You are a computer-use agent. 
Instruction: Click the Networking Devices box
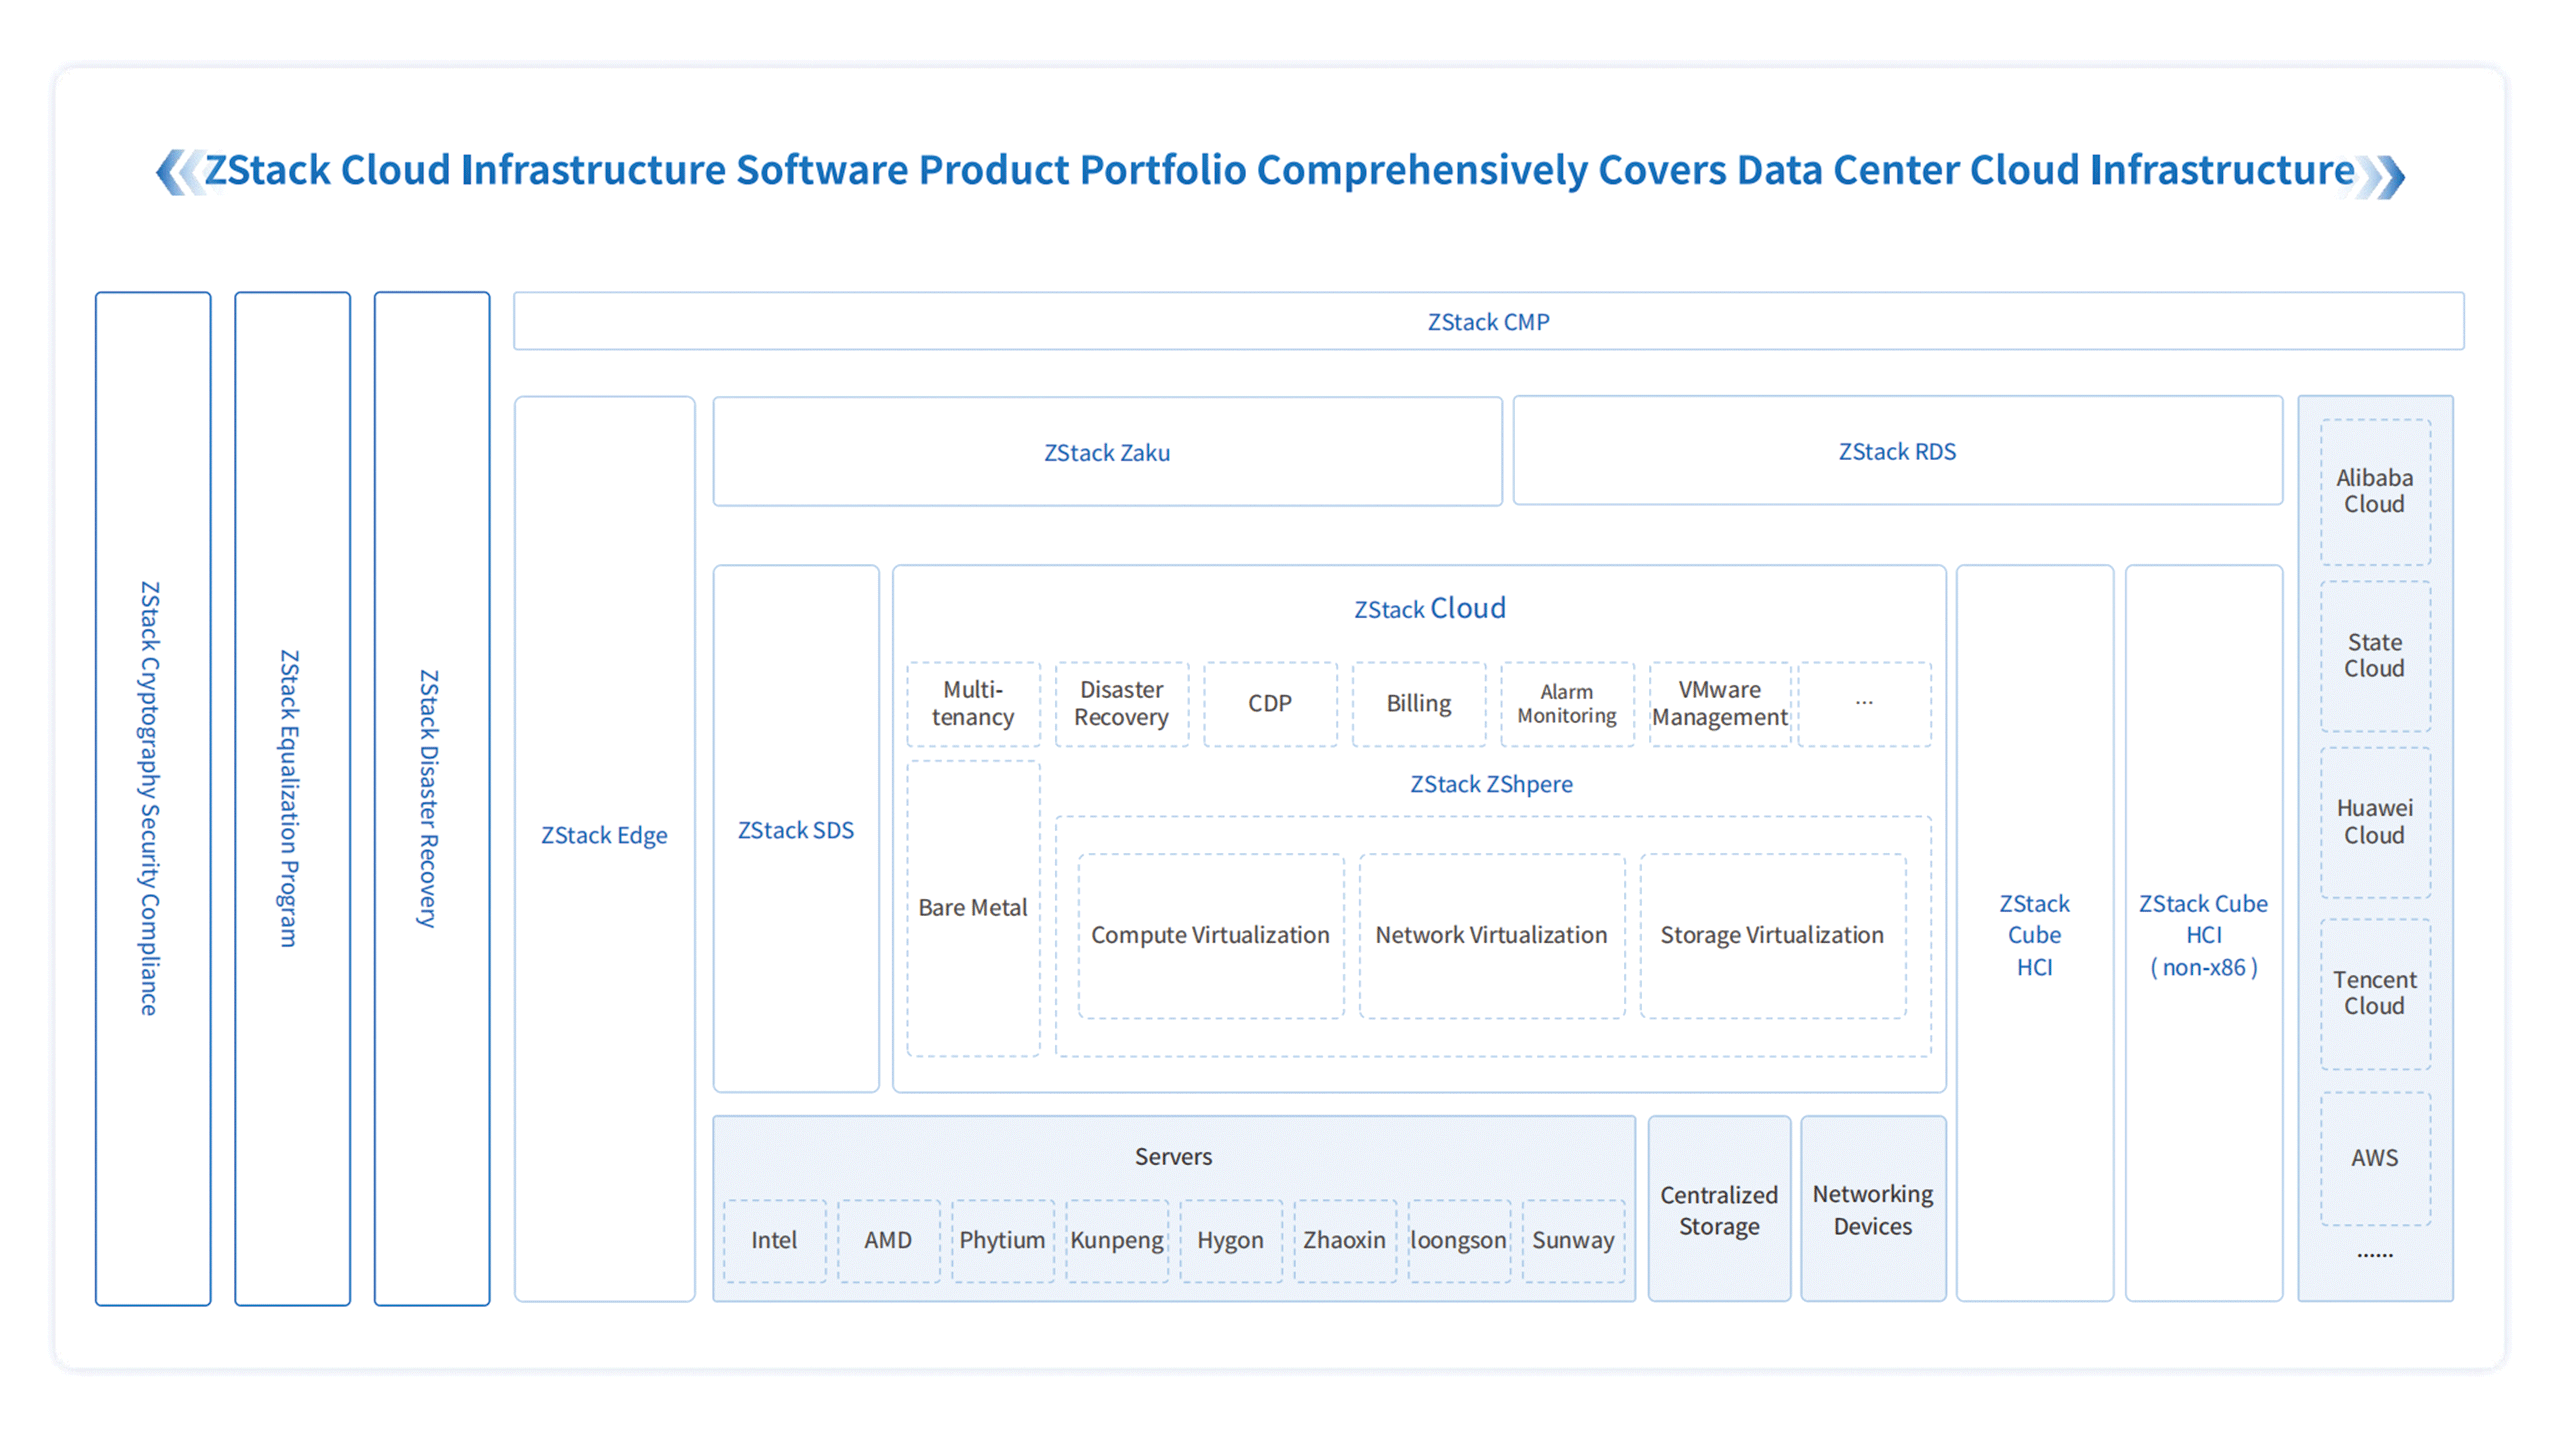pos(1873,1209)
